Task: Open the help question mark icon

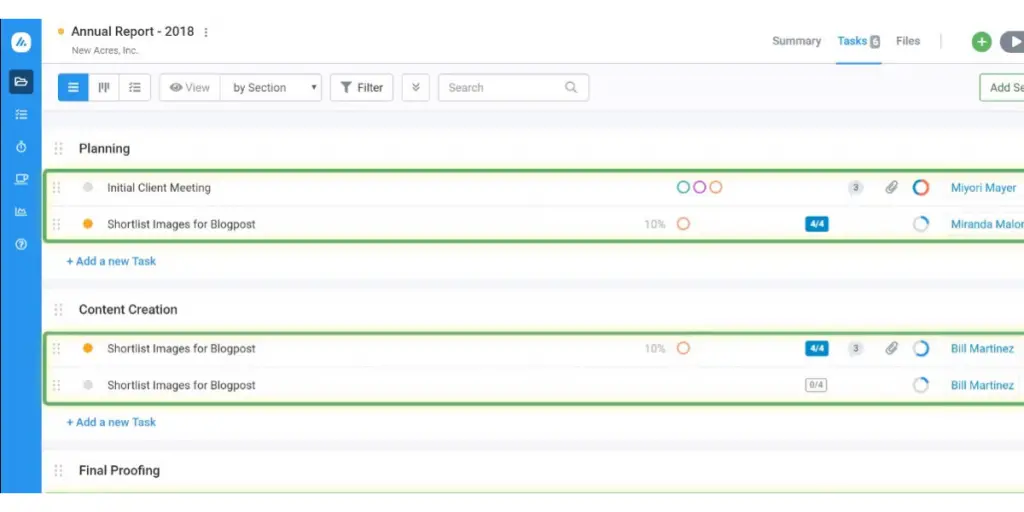Action: [x=21, y=244]
